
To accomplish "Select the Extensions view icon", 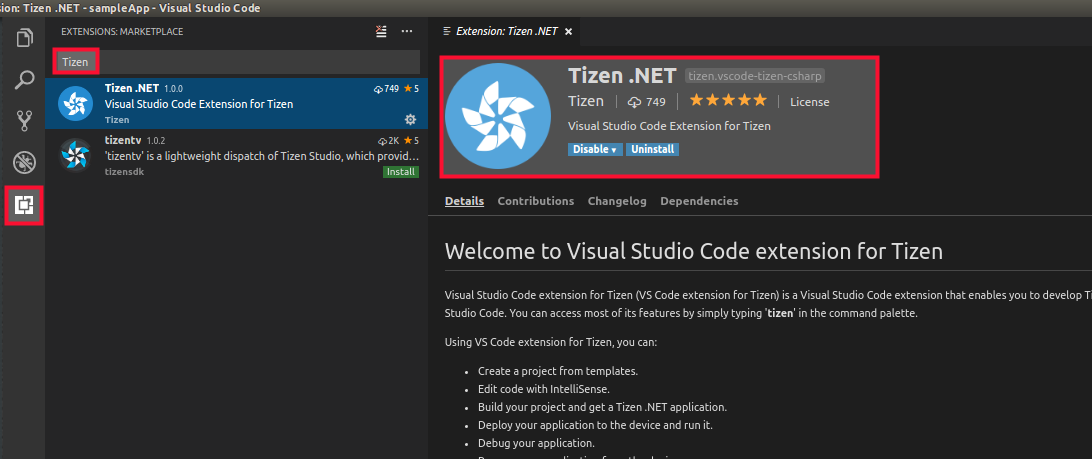I will (24, 206).
